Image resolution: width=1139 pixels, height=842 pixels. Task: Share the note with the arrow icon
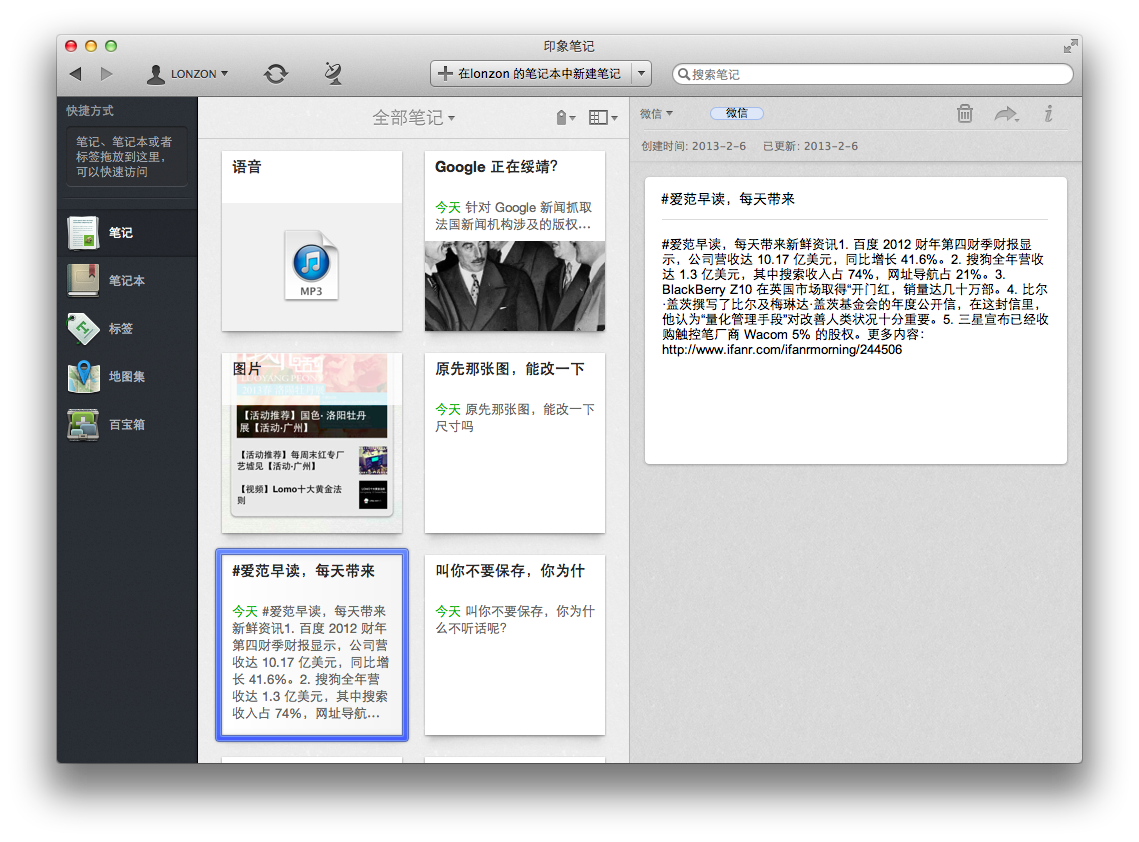(1006, 114)
